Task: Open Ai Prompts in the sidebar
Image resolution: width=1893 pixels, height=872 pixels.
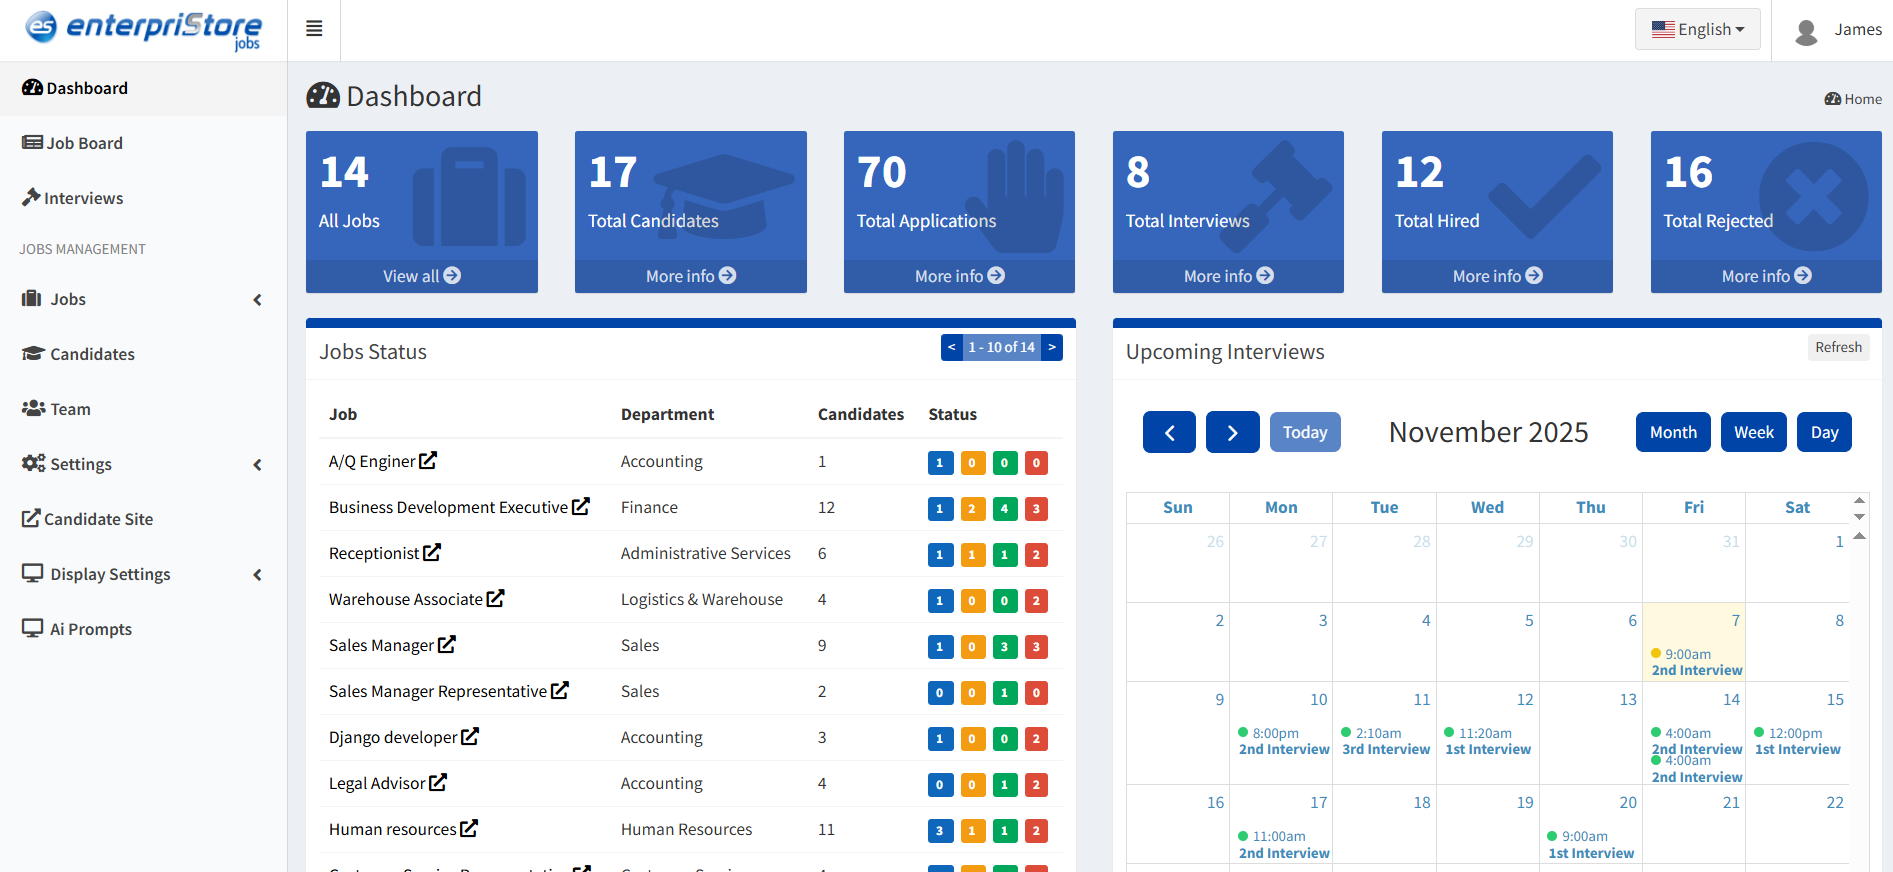Action: 143,629
